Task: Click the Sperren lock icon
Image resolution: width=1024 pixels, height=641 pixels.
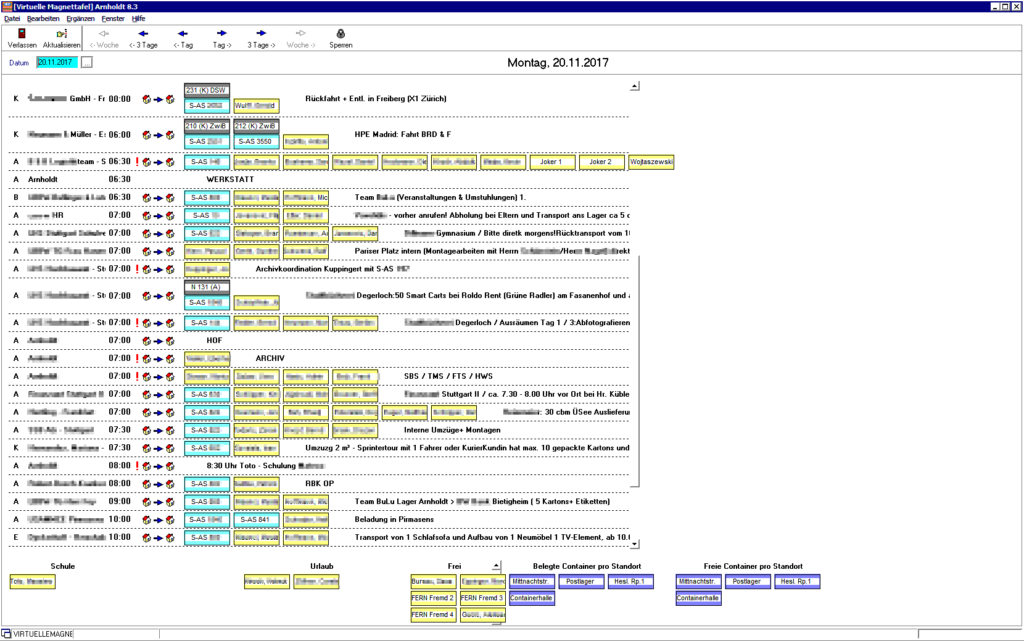Action: tap(340, 34)
